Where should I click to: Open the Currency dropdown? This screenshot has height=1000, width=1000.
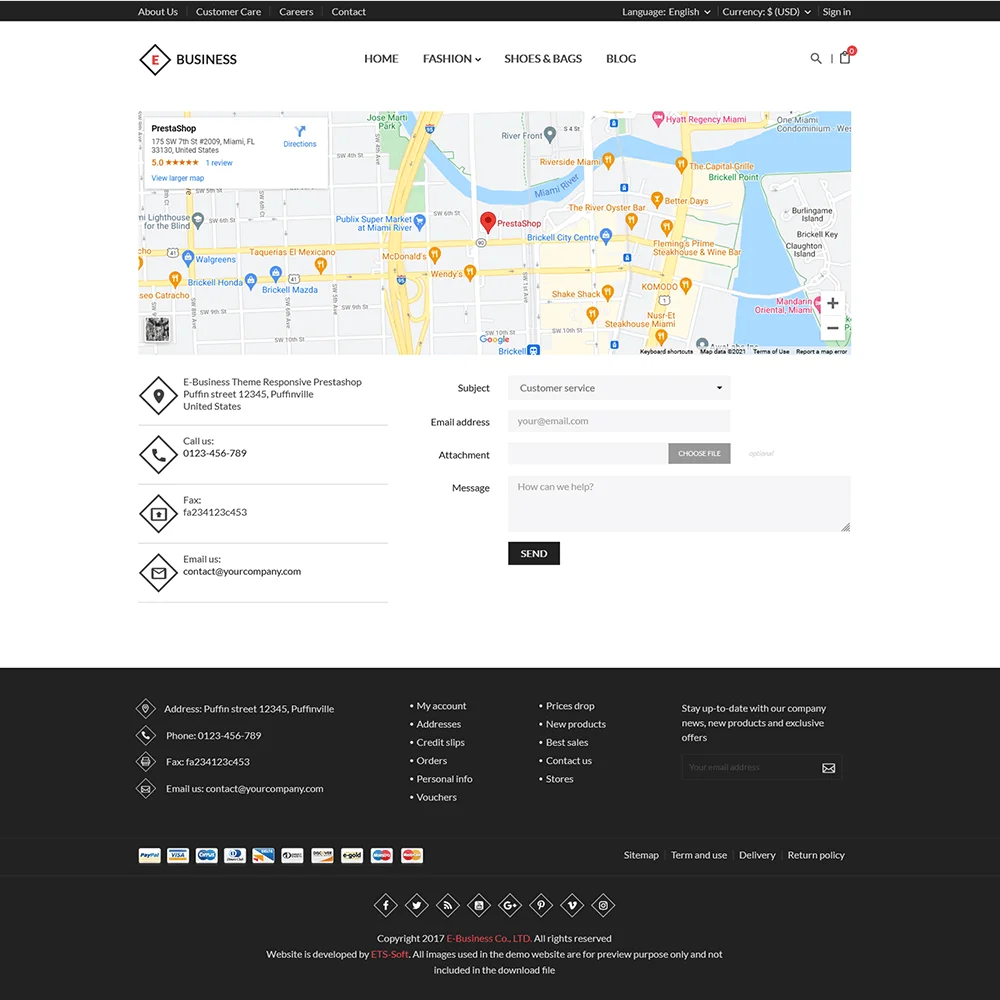(x=766, y=12)
